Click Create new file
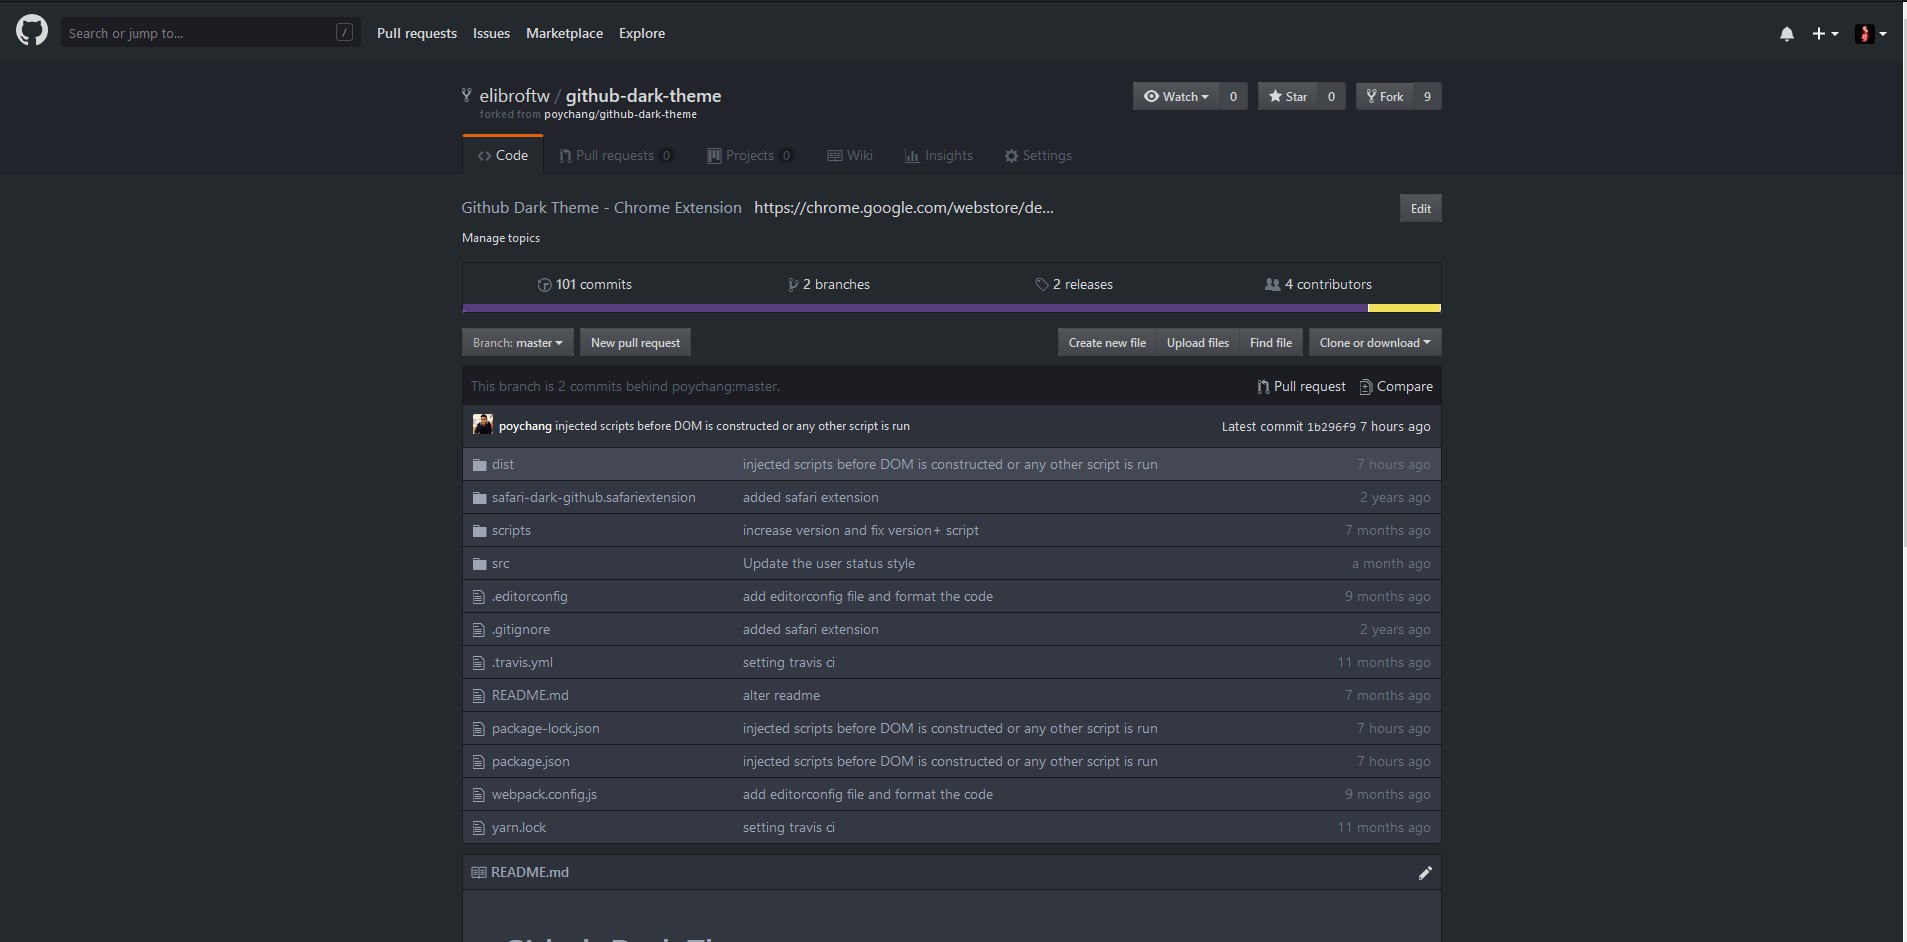 click(x=1107, y=342)
